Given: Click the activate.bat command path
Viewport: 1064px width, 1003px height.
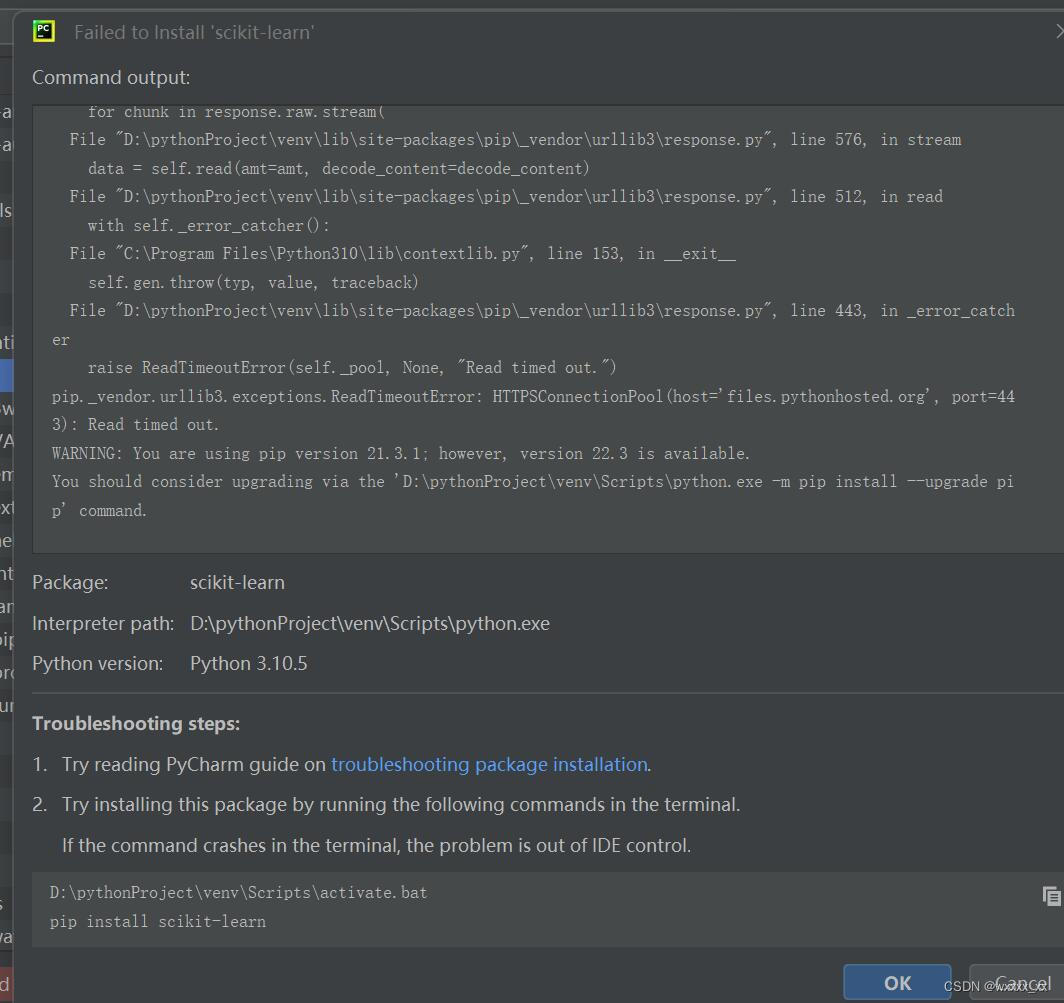Looking at the screenshot, I should (x=238, y=892).
